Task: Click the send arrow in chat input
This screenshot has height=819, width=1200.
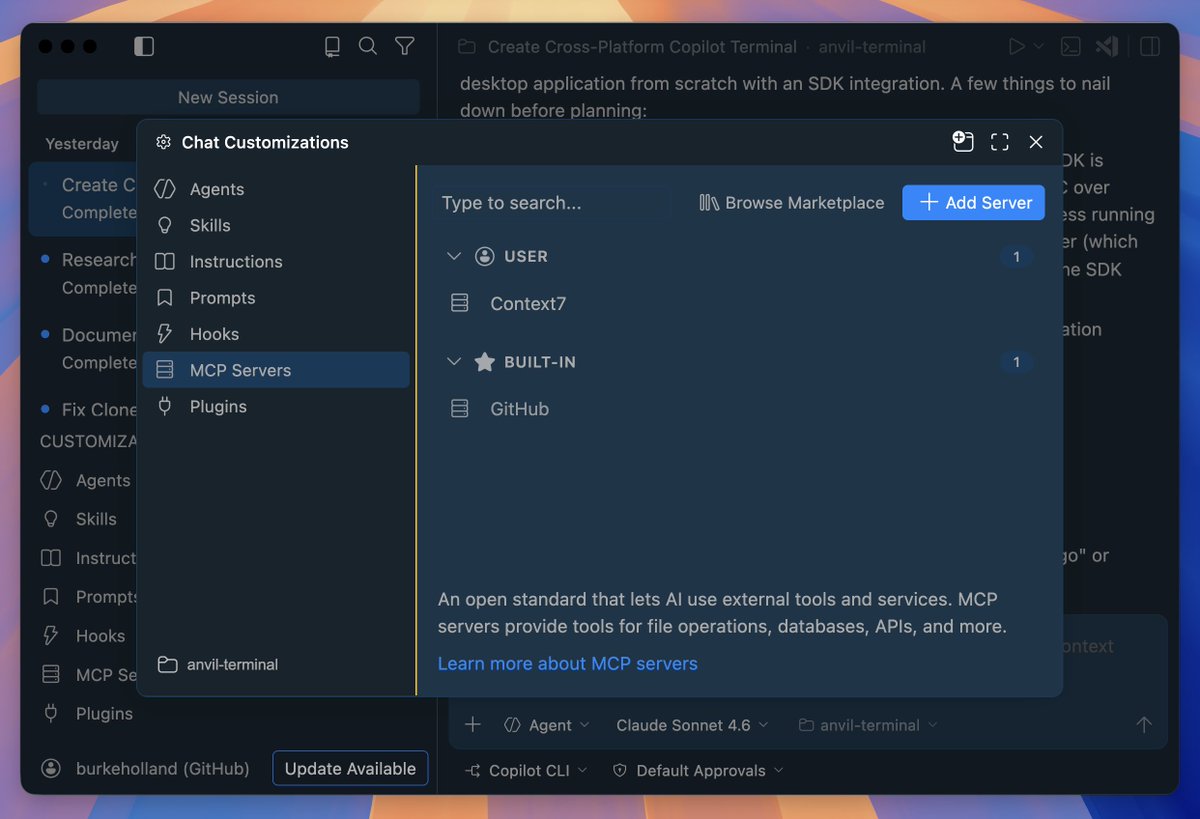Action: [x=1144, y=725]
